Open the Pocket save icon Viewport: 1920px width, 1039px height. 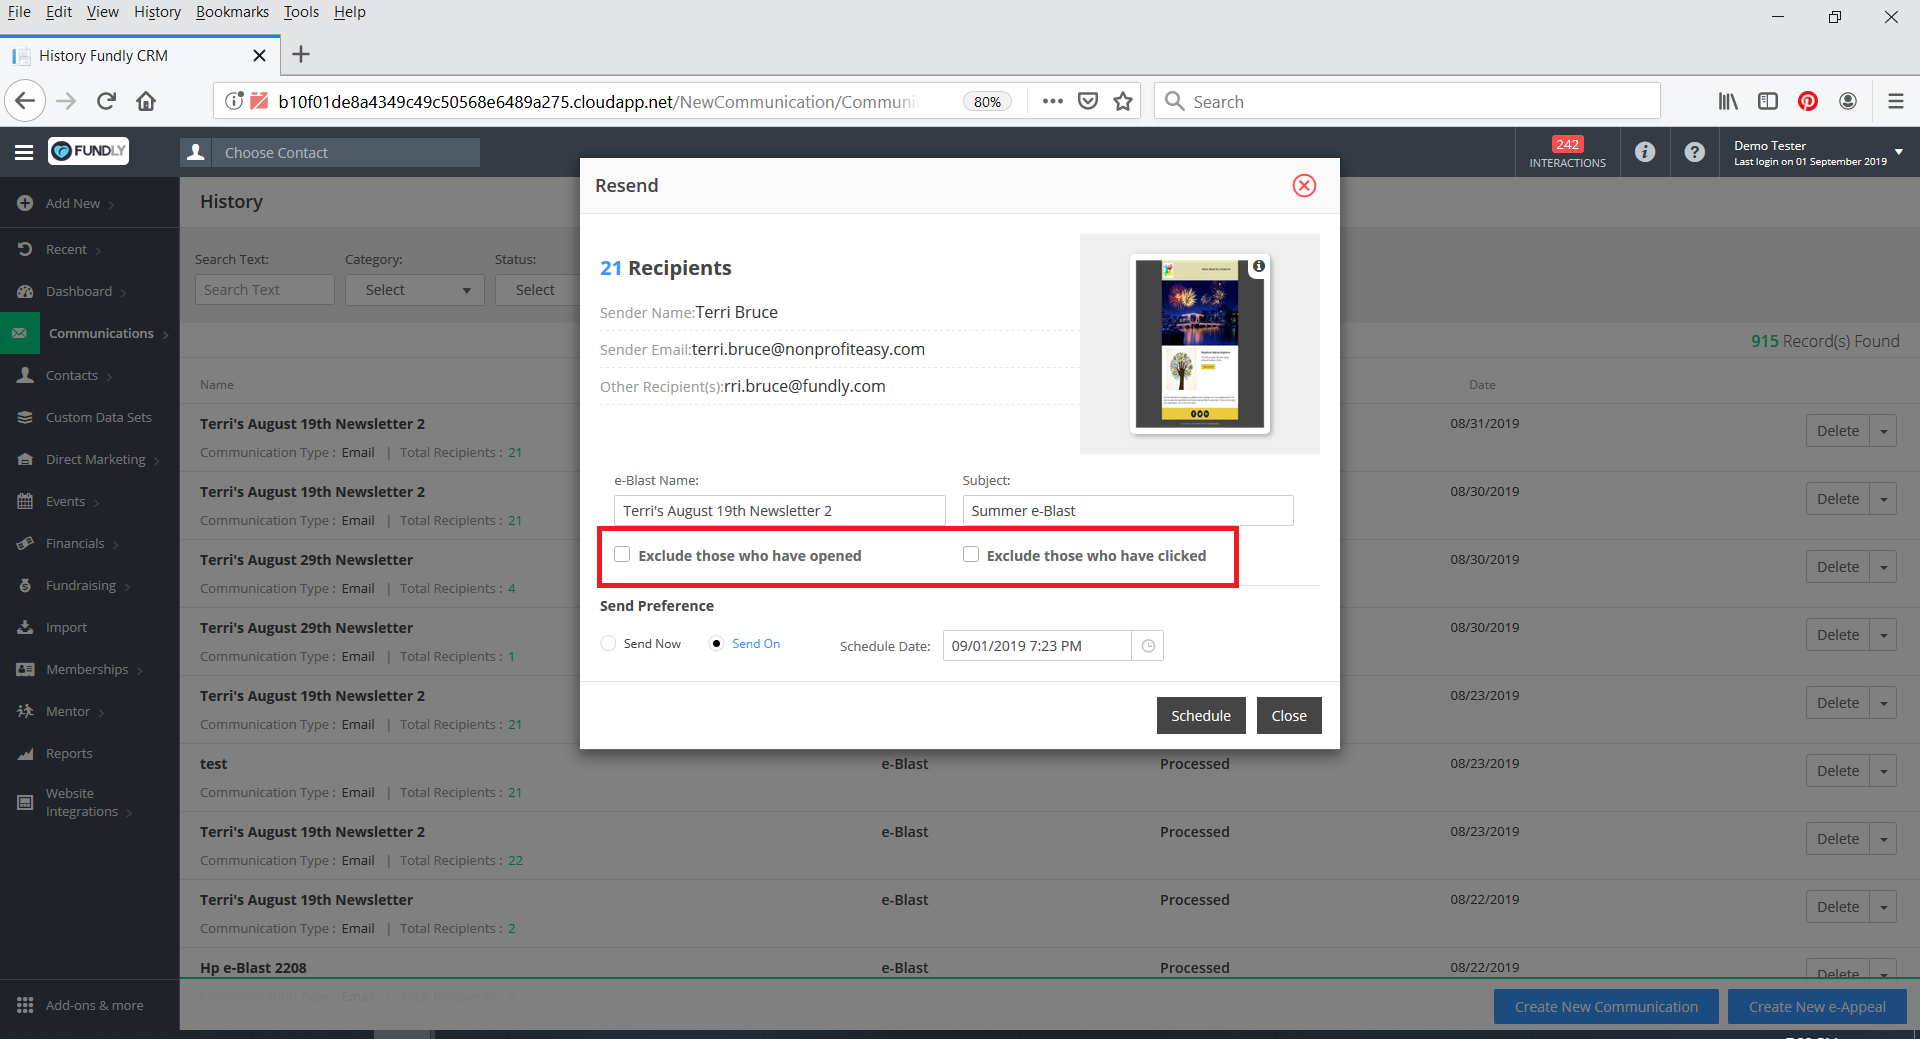coord(1088,101)
